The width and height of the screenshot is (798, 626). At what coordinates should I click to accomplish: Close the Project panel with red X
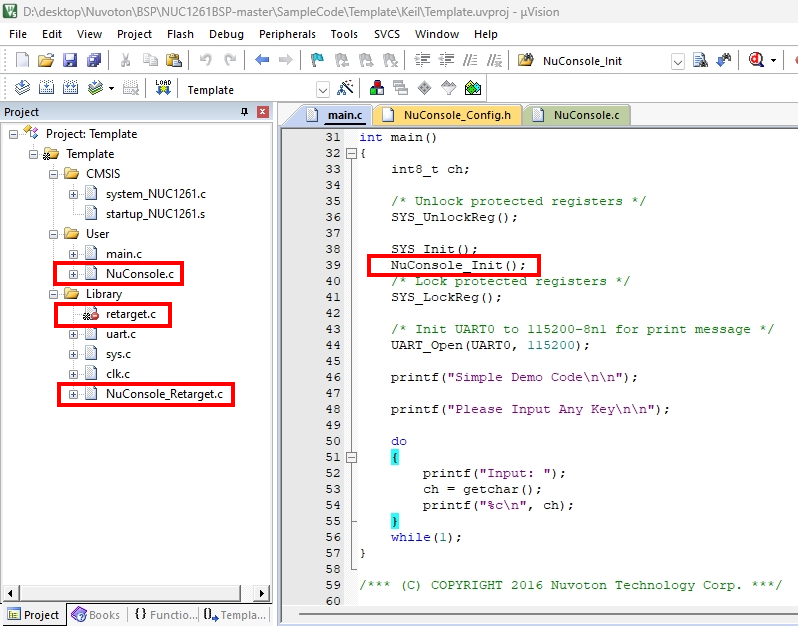coord(263,111)
